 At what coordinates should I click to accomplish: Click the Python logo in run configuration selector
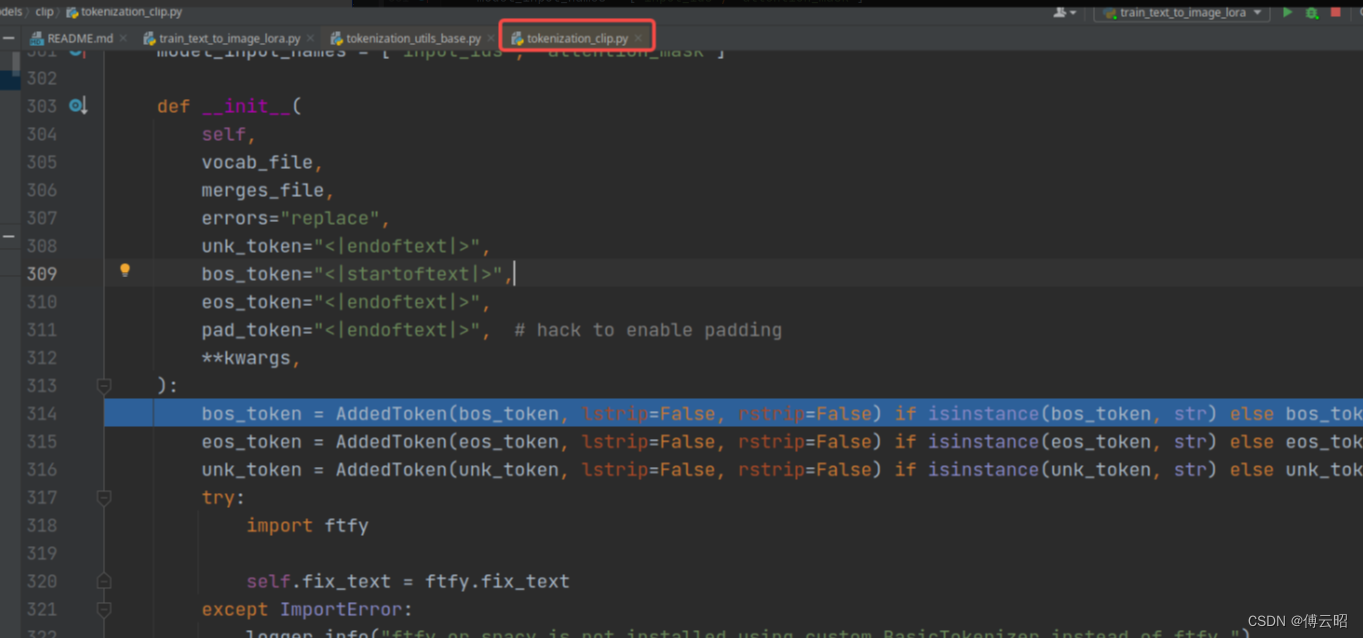tap(1108, 13)
